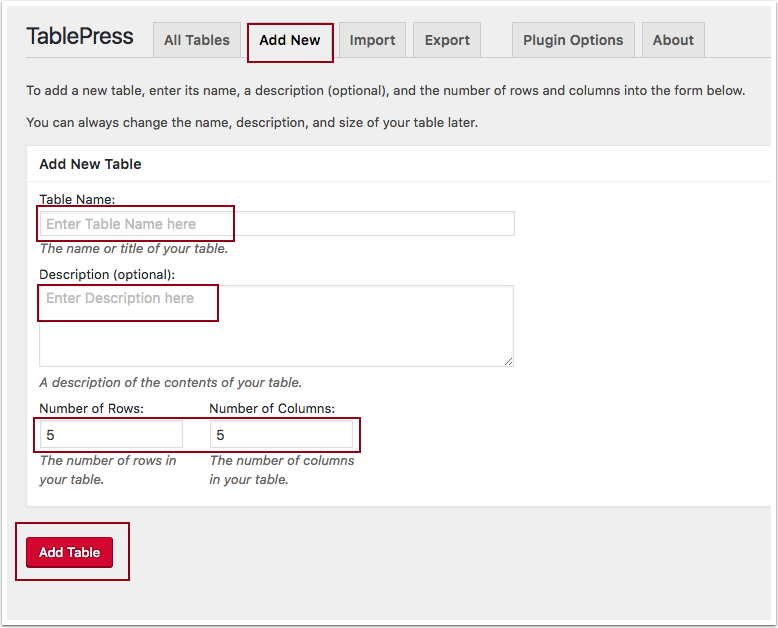Click 'The number of rows in your table.' hint
This screenshot has width=778, height=628.
coord(108,470)
